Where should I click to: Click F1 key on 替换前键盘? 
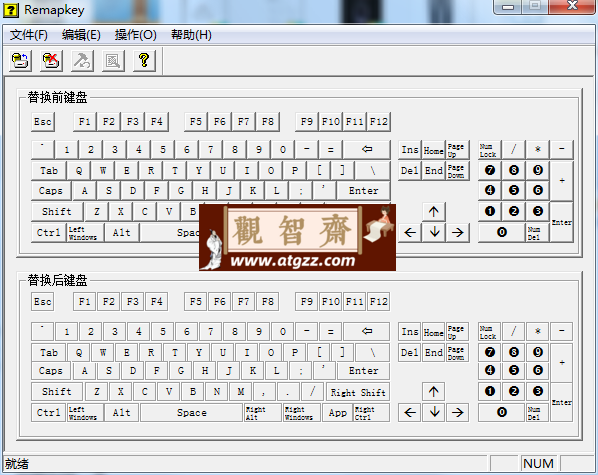85,122
